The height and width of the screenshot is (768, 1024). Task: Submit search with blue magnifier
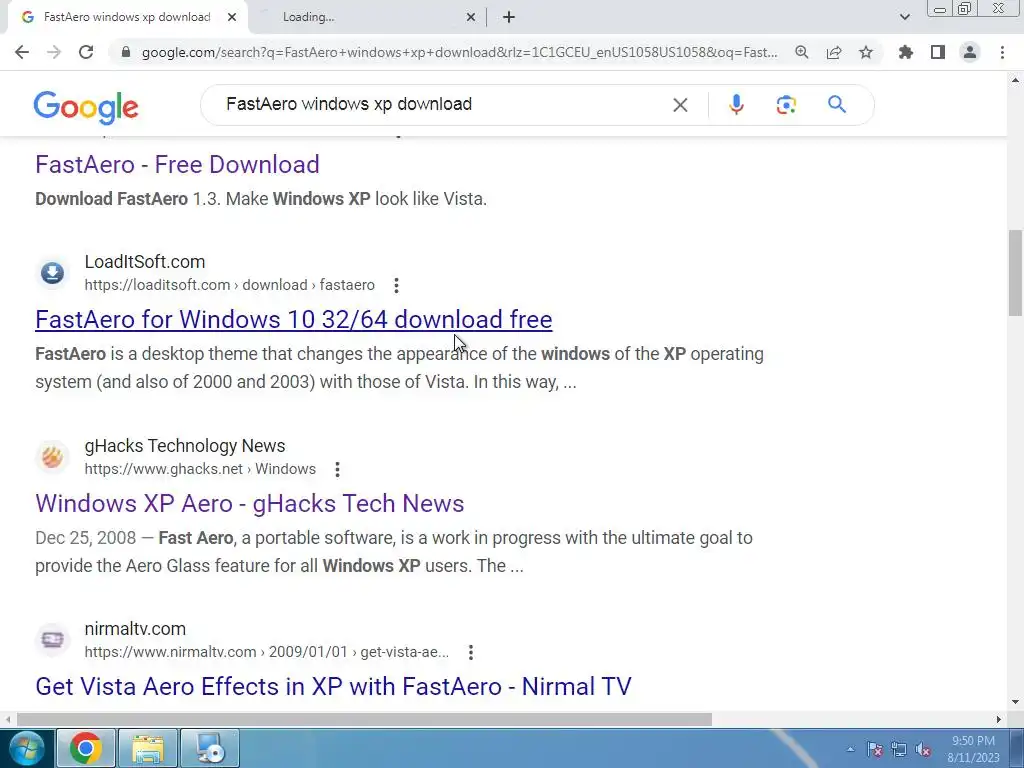point(837,104)
